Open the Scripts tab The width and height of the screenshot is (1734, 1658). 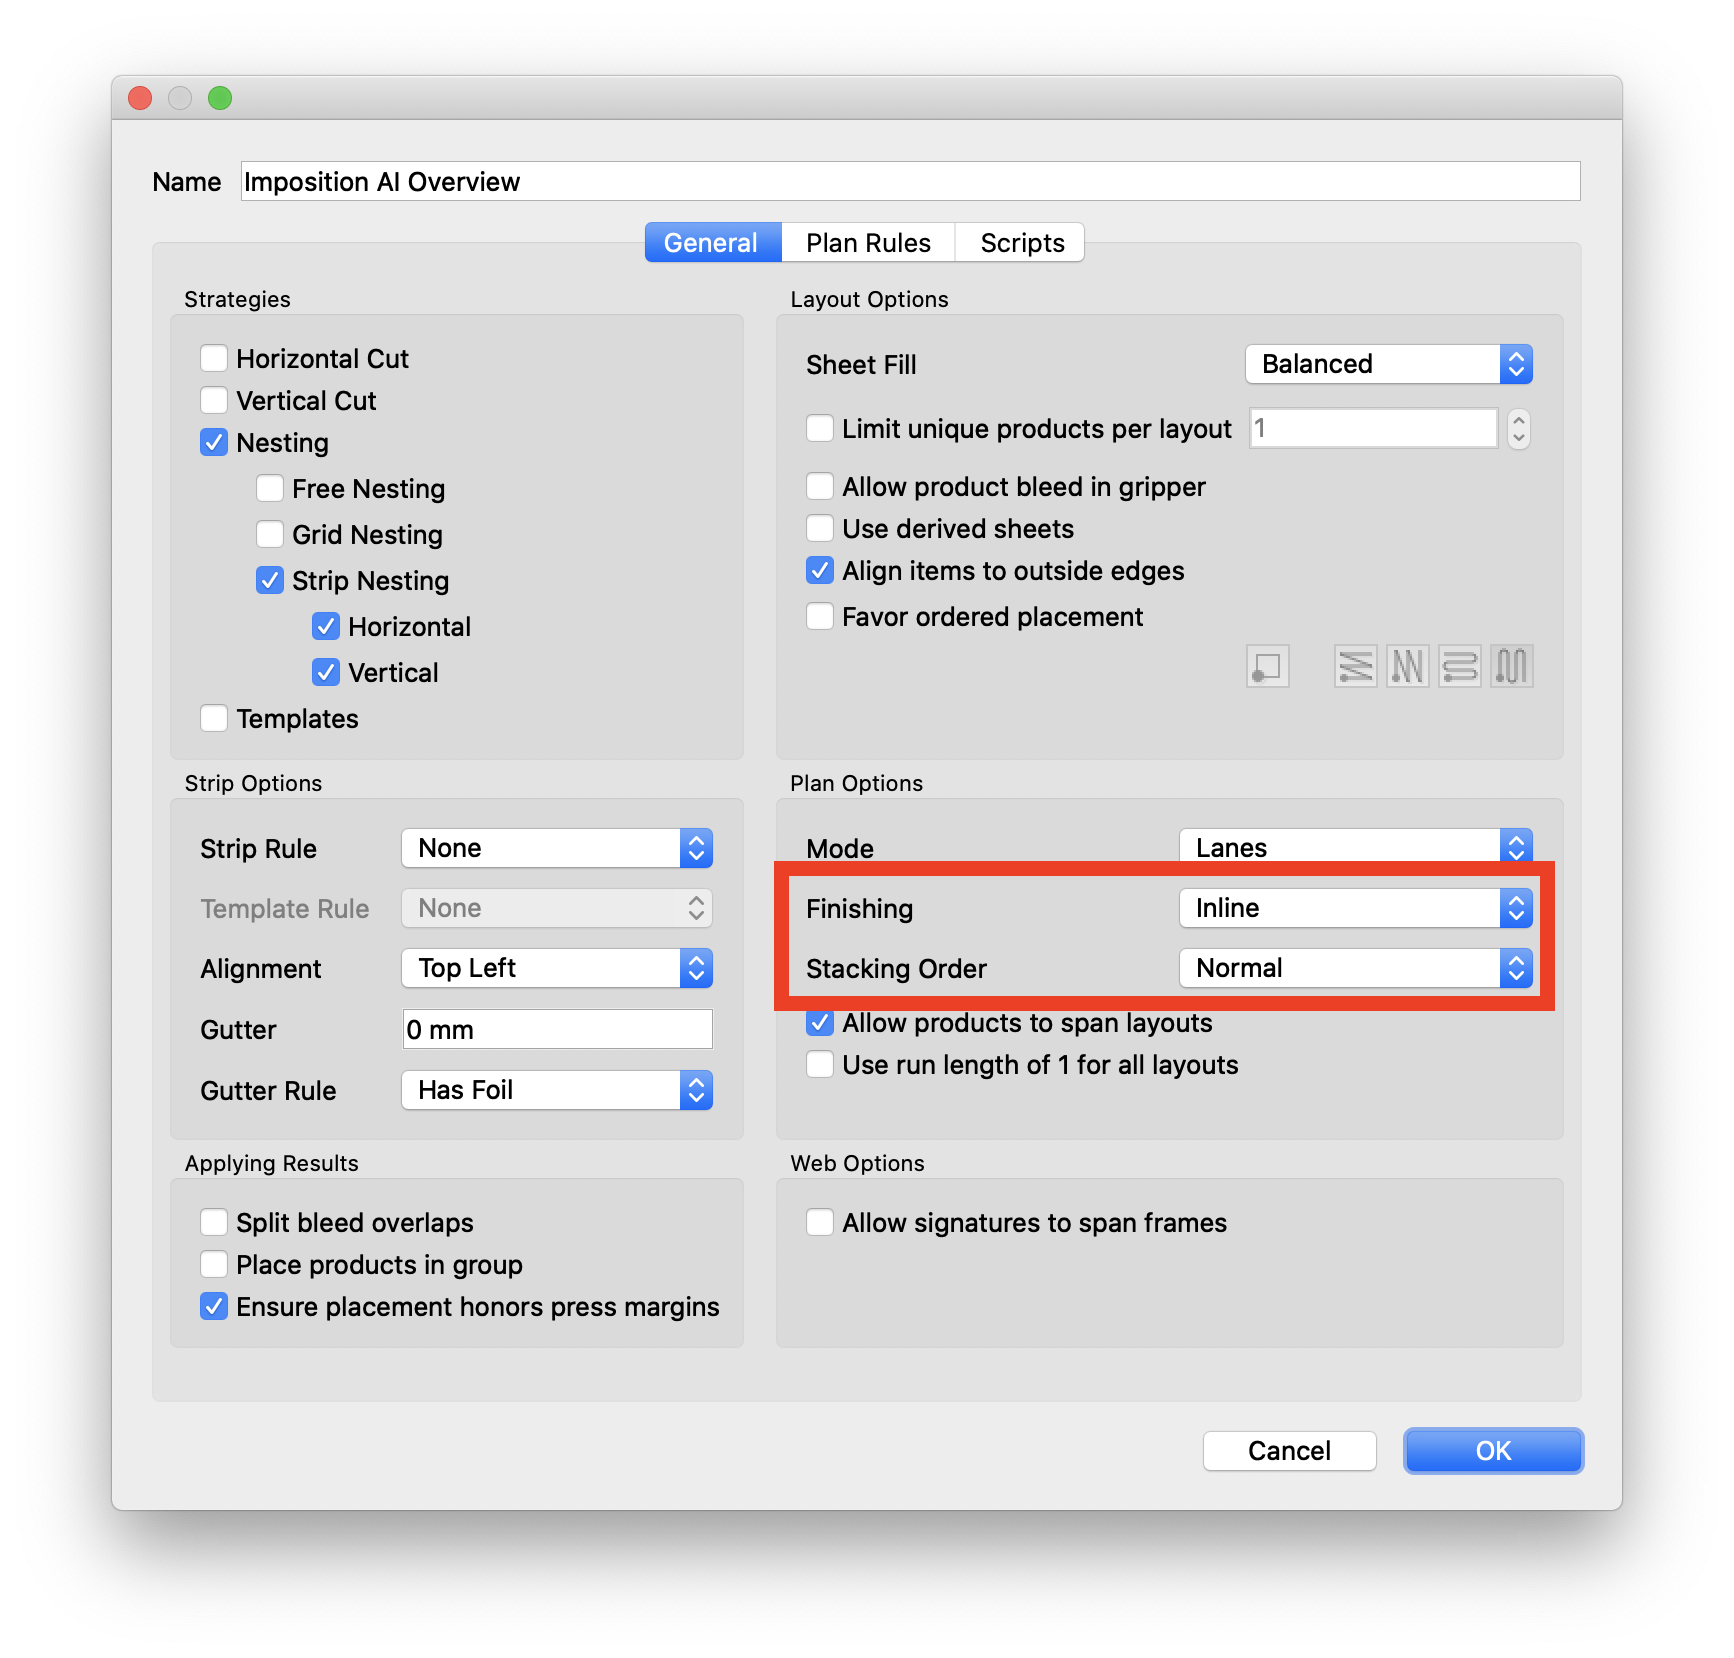[1019, 242]
